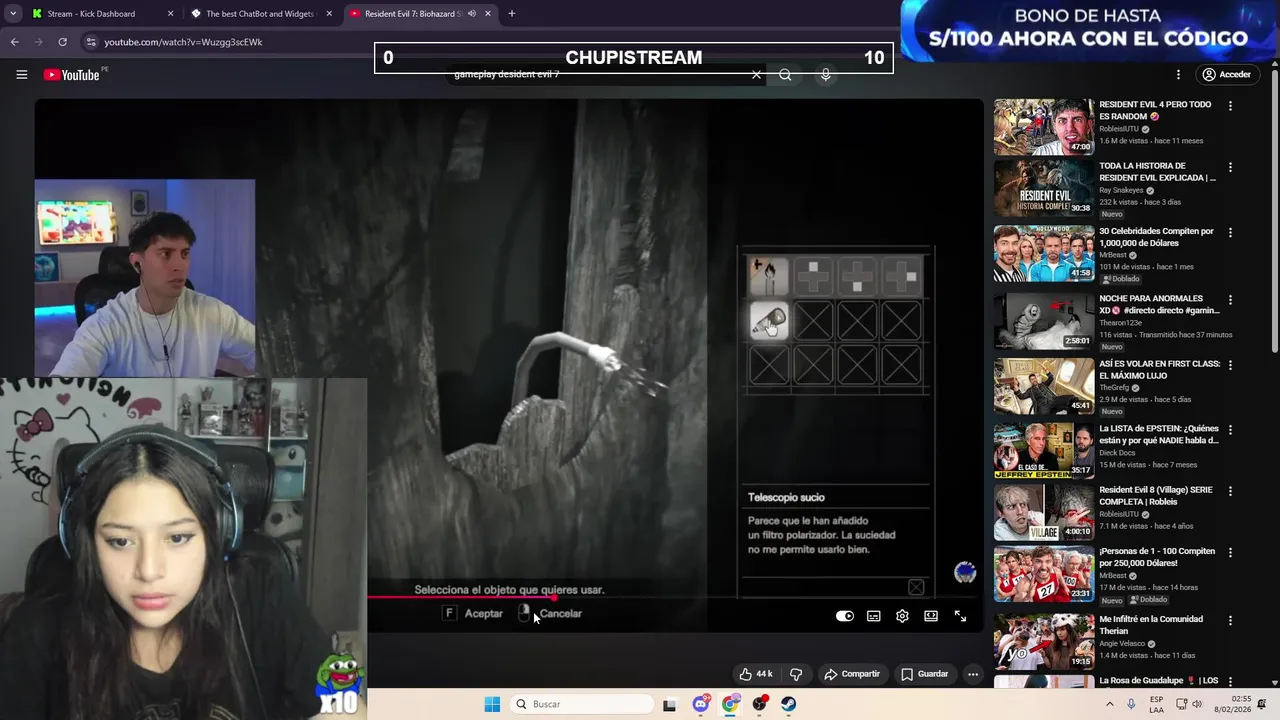Open the notification bell in system tray
The image size is (1280, 720).
[x=1262, y=704]
